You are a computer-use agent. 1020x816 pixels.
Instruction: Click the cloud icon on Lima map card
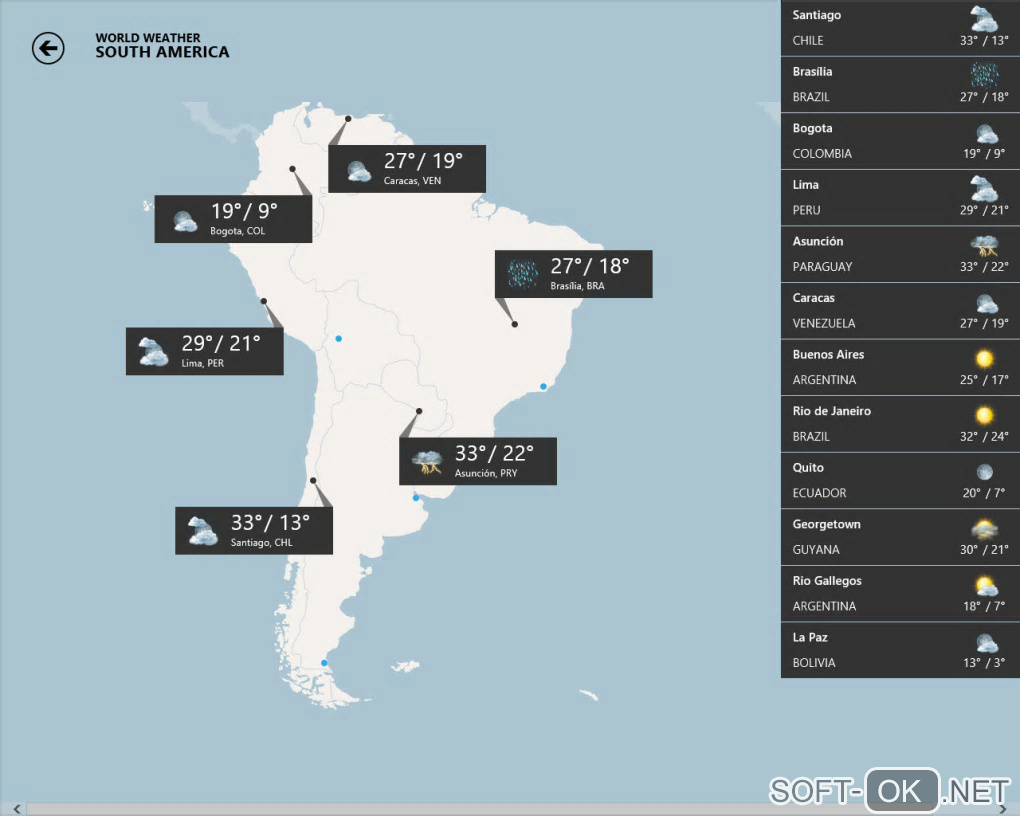[x=153, y=352]
